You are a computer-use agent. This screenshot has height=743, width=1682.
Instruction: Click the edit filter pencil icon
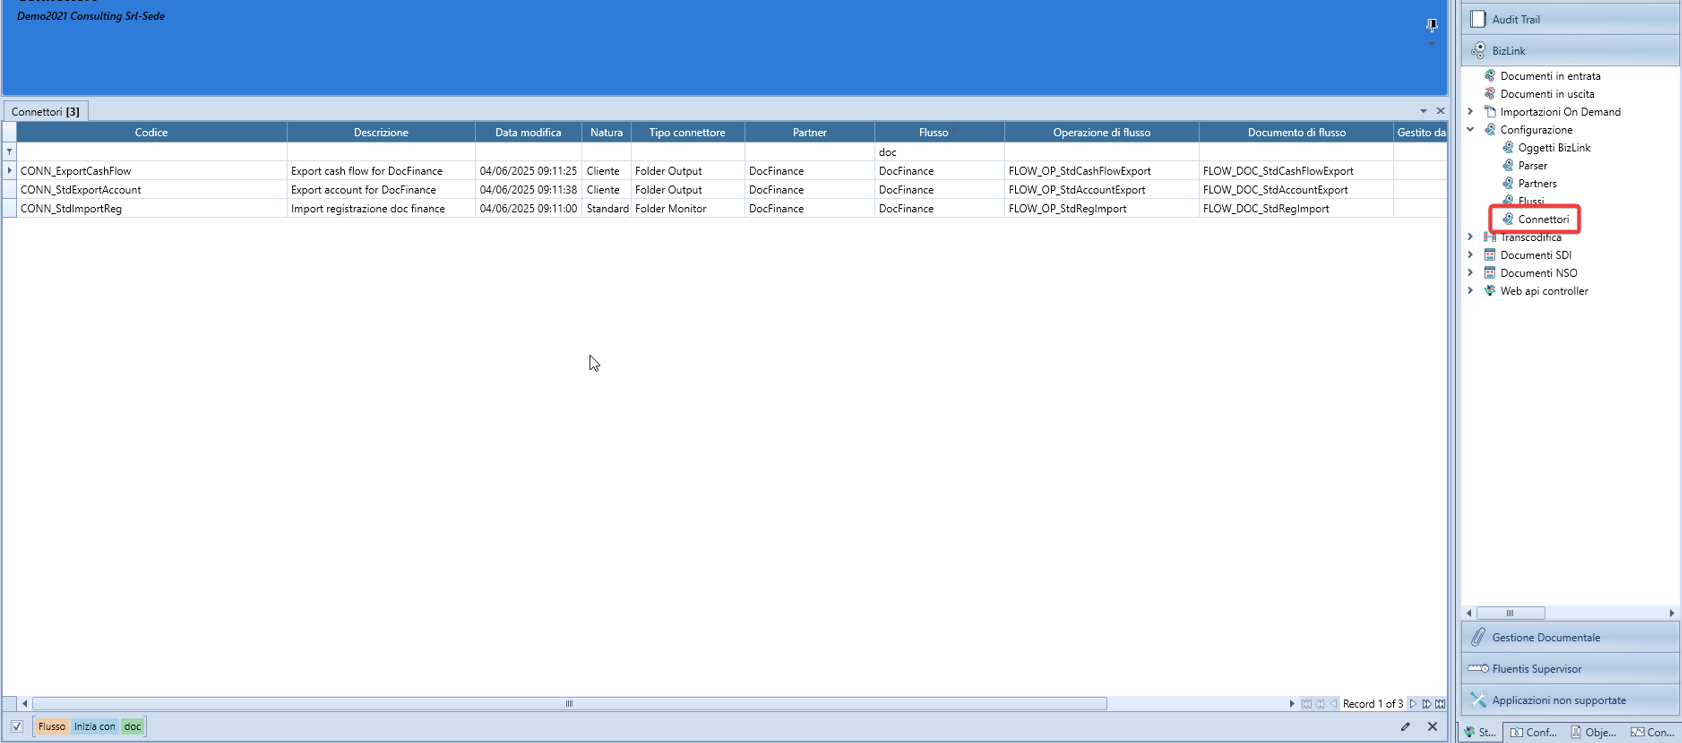point(1405,727)
